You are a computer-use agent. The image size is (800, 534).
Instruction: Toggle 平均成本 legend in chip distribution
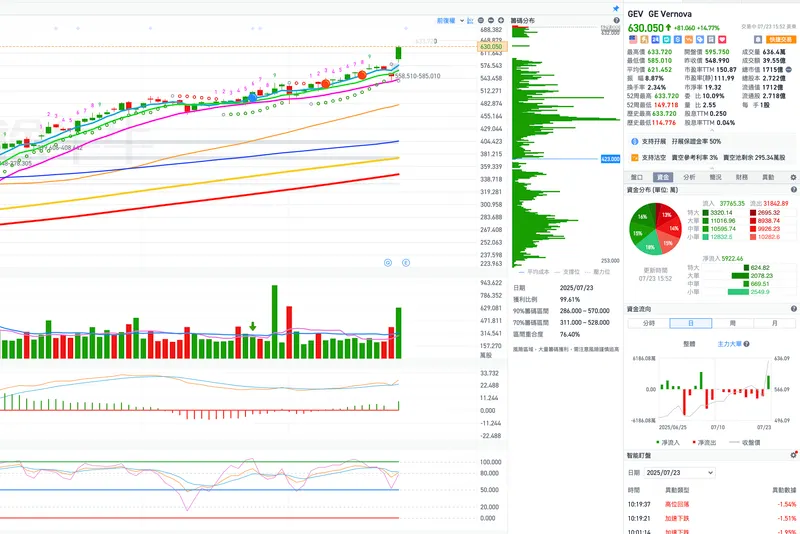pos(534,272)
